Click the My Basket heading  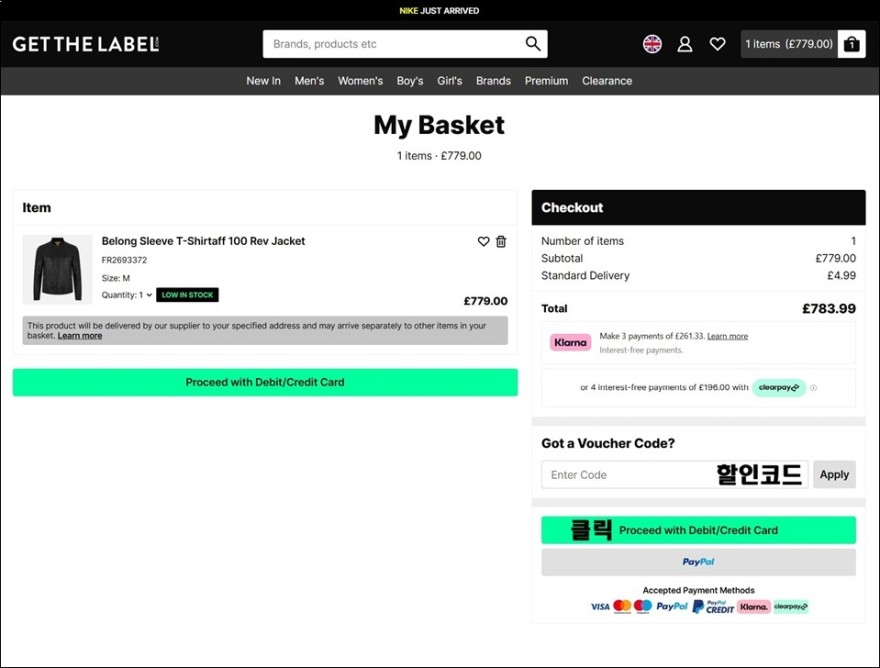tap(439, 125)
